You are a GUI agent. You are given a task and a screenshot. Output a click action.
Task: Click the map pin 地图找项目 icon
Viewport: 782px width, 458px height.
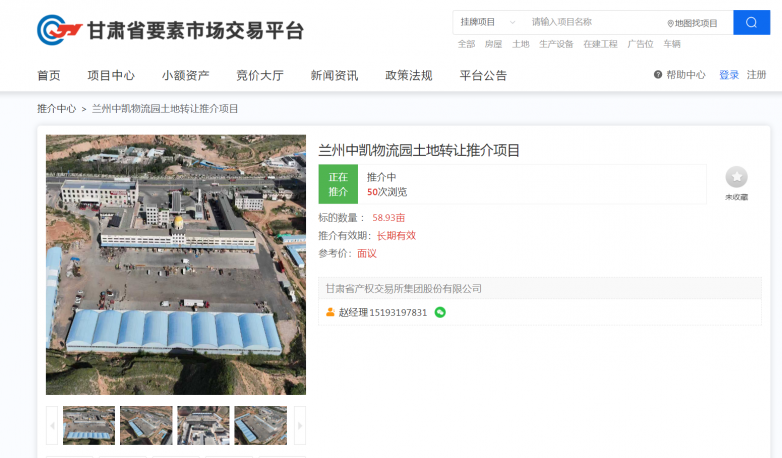tap(670, 23)
